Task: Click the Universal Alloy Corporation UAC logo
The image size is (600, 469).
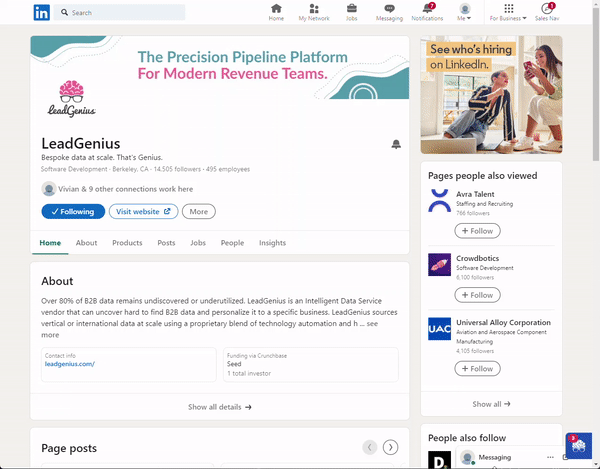Action: point(439,329)
